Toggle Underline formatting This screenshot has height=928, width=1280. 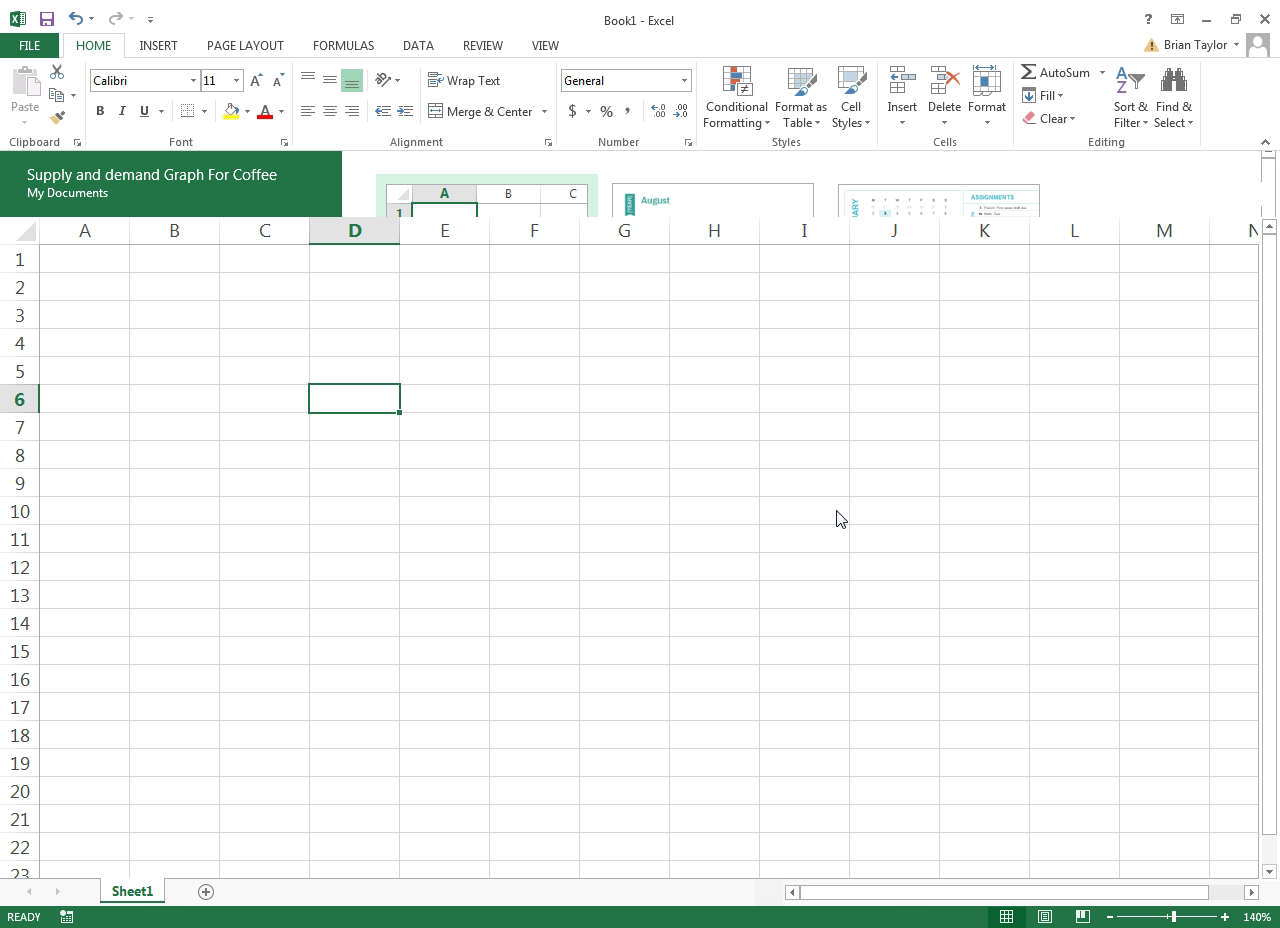click(144, 111)
